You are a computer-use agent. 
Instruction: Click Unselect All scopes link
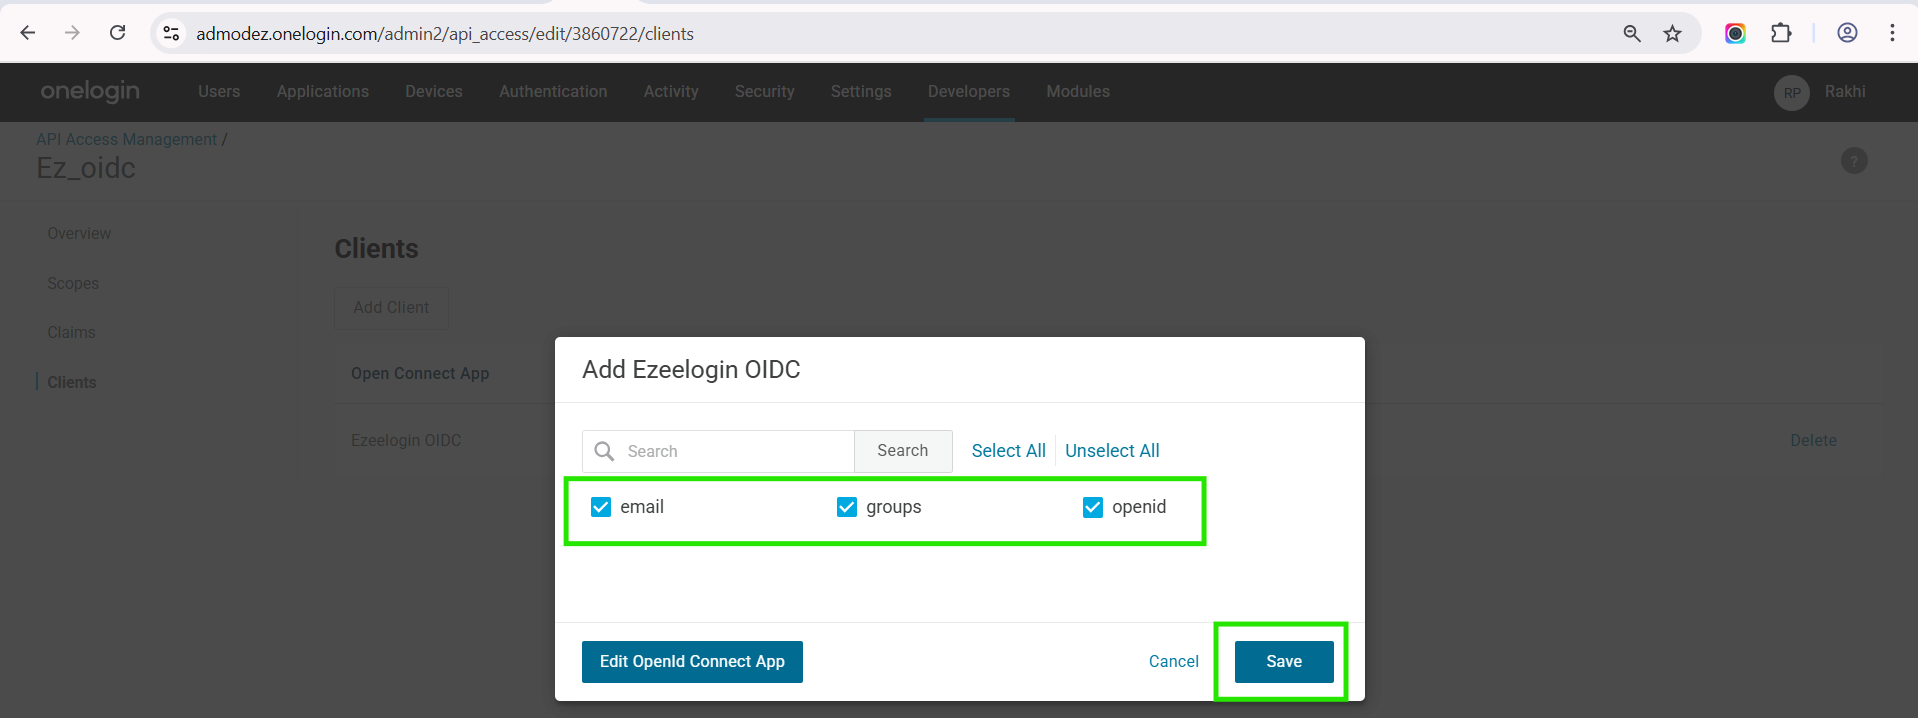pos(1112,451)
